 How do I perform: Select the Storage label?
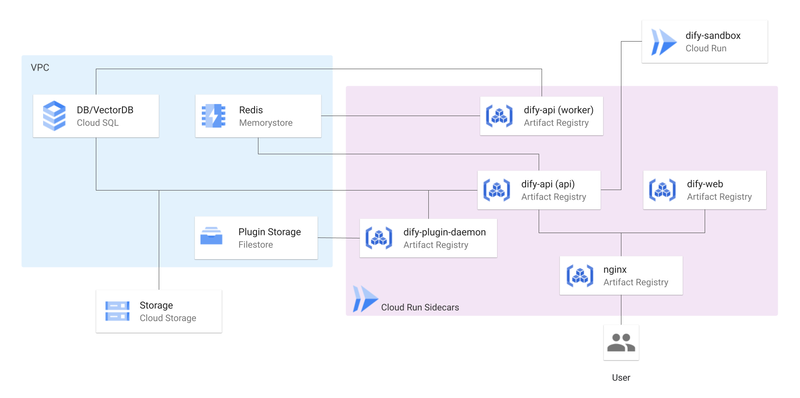156,306
